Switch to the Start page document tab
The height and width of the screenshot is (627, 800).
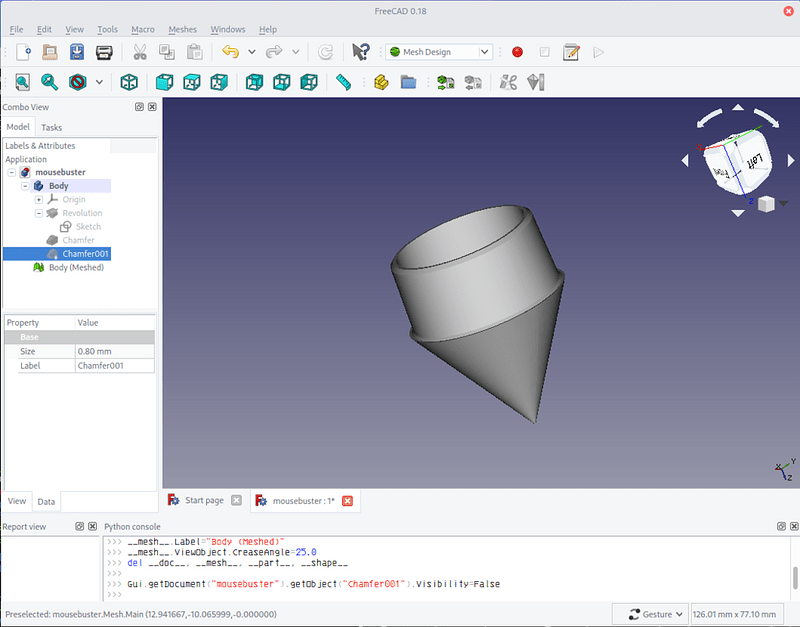coord(204,500)
